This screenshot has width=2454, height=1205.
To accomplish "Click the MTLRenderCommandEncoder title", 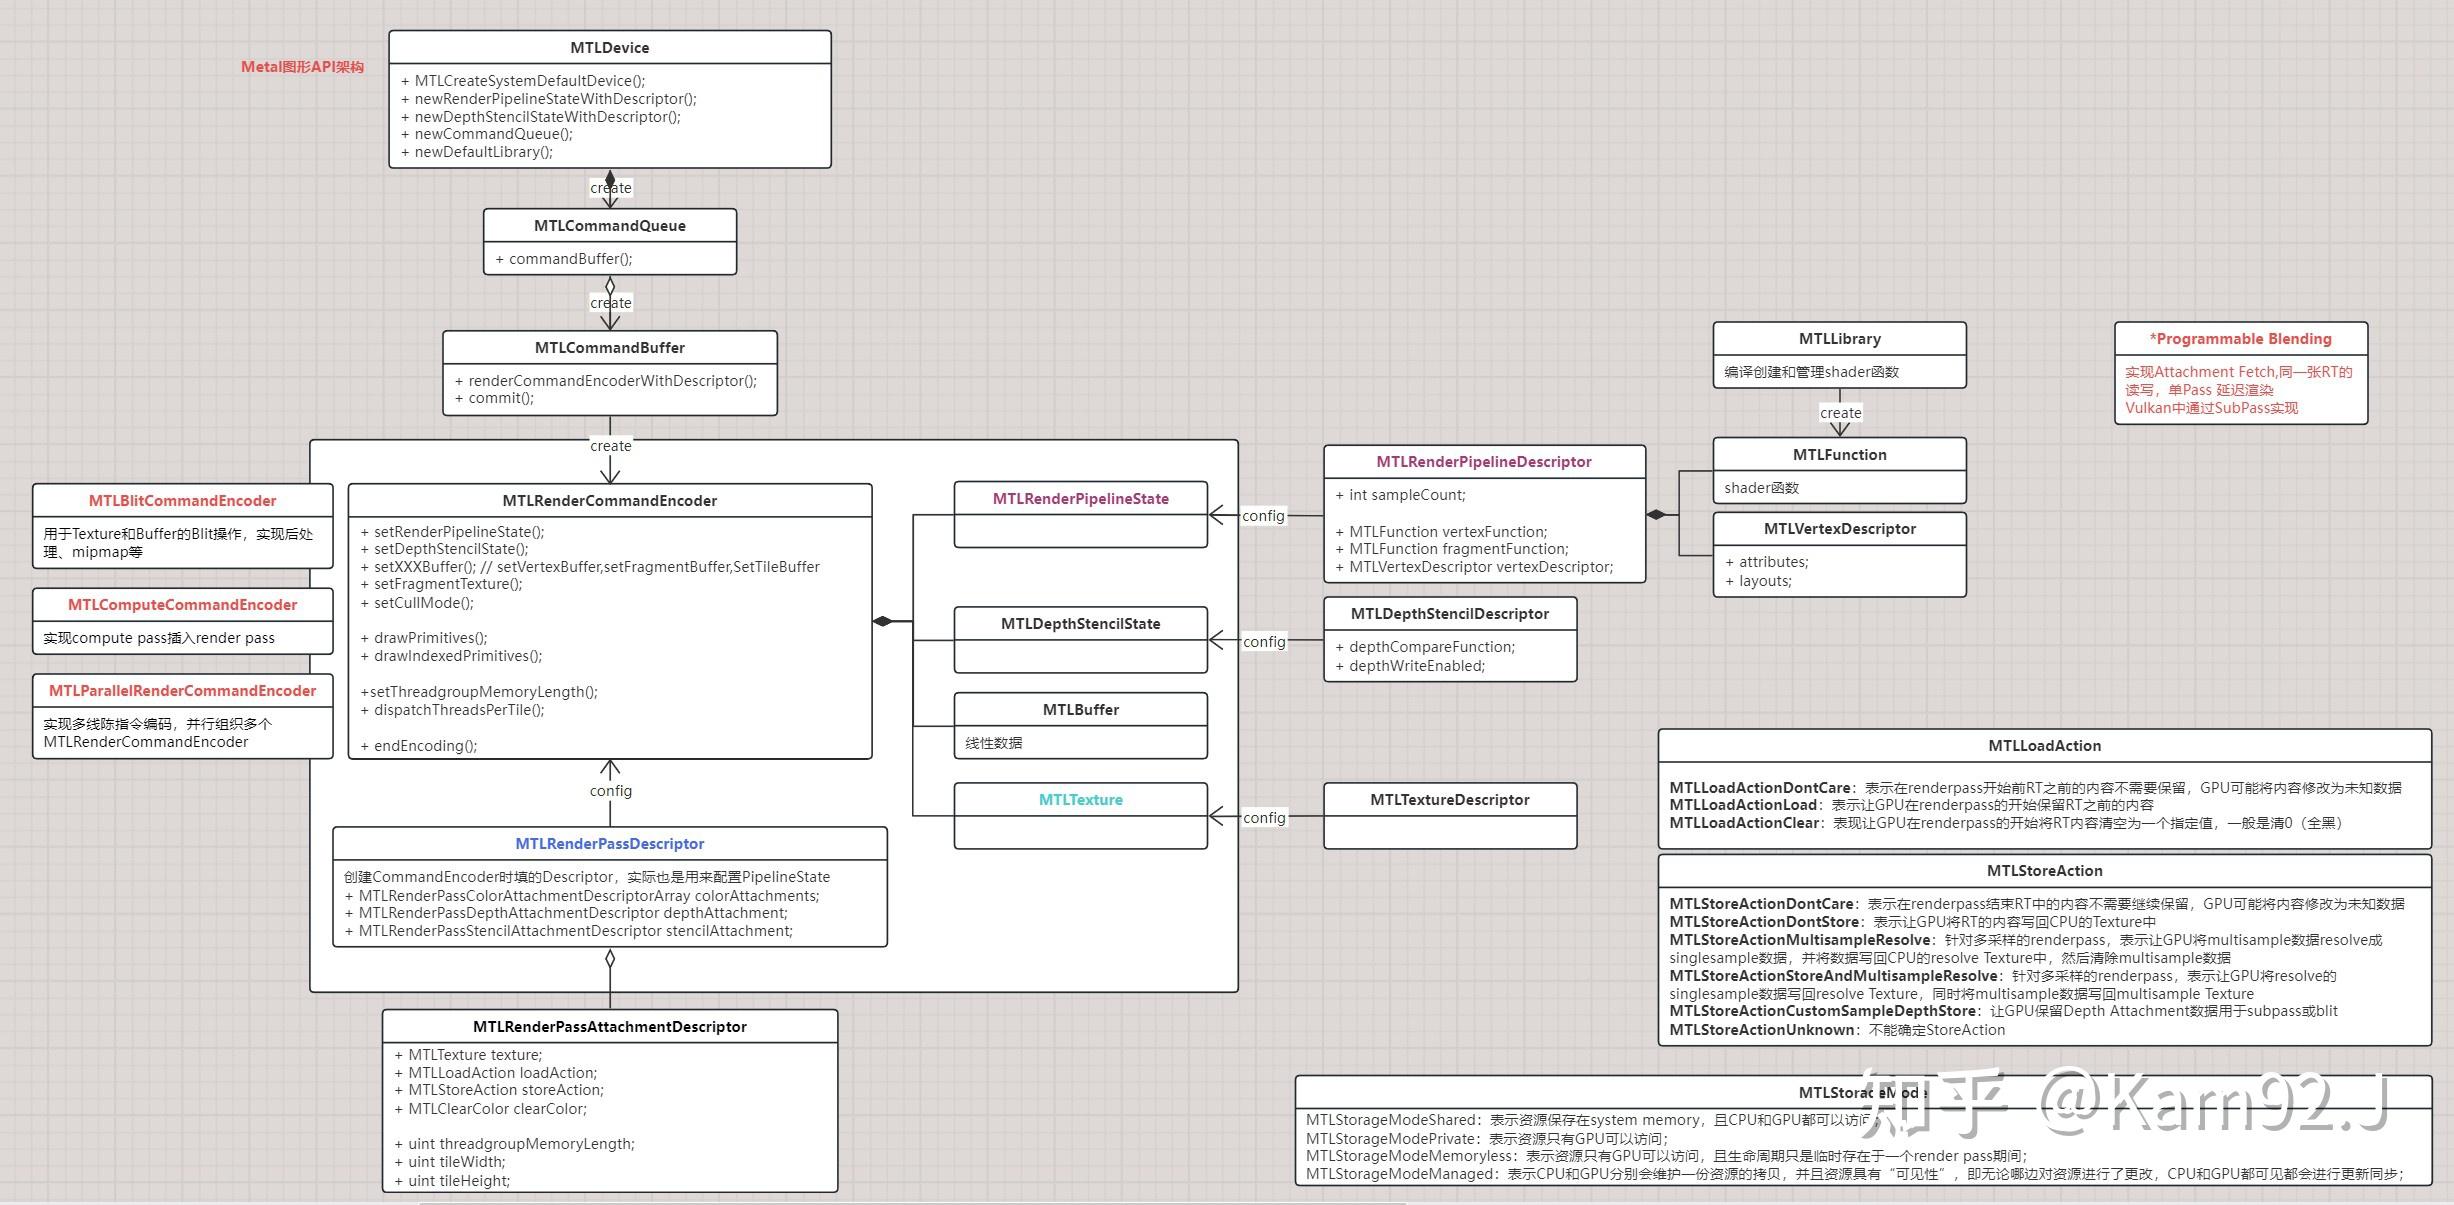I will pyautogui.click(x=609, y=500).
